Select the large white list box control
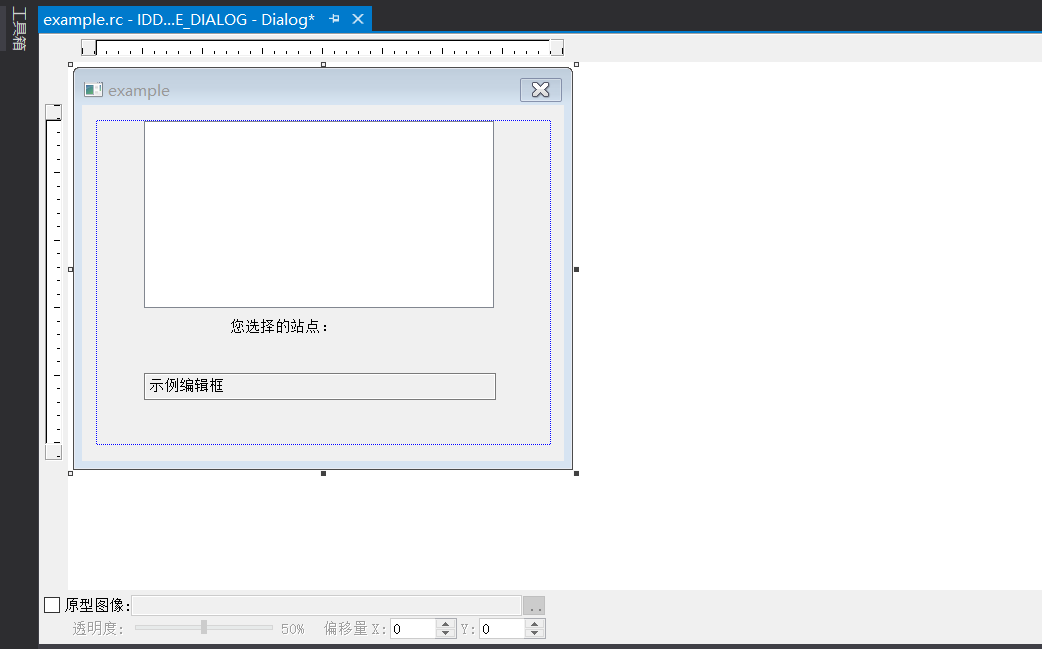The height and width of the screenshot is (649, 1042). tap(319, 214)
